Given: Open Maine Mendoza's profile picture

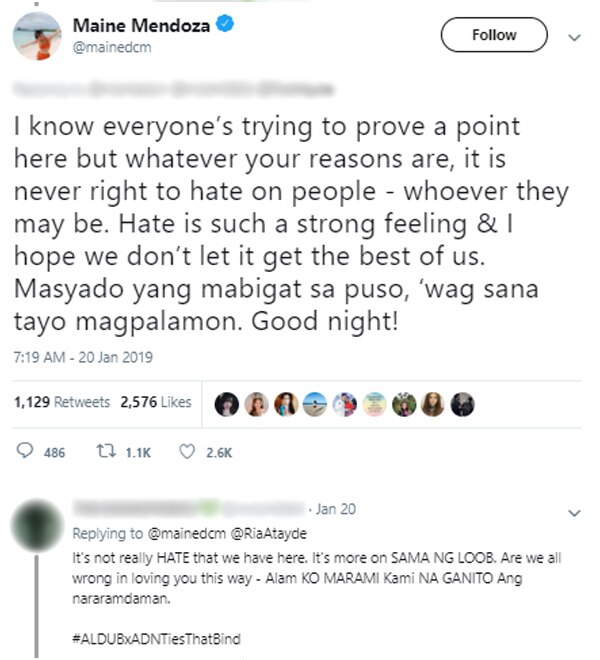Looking at the screenshot, I should pos(37,36).
